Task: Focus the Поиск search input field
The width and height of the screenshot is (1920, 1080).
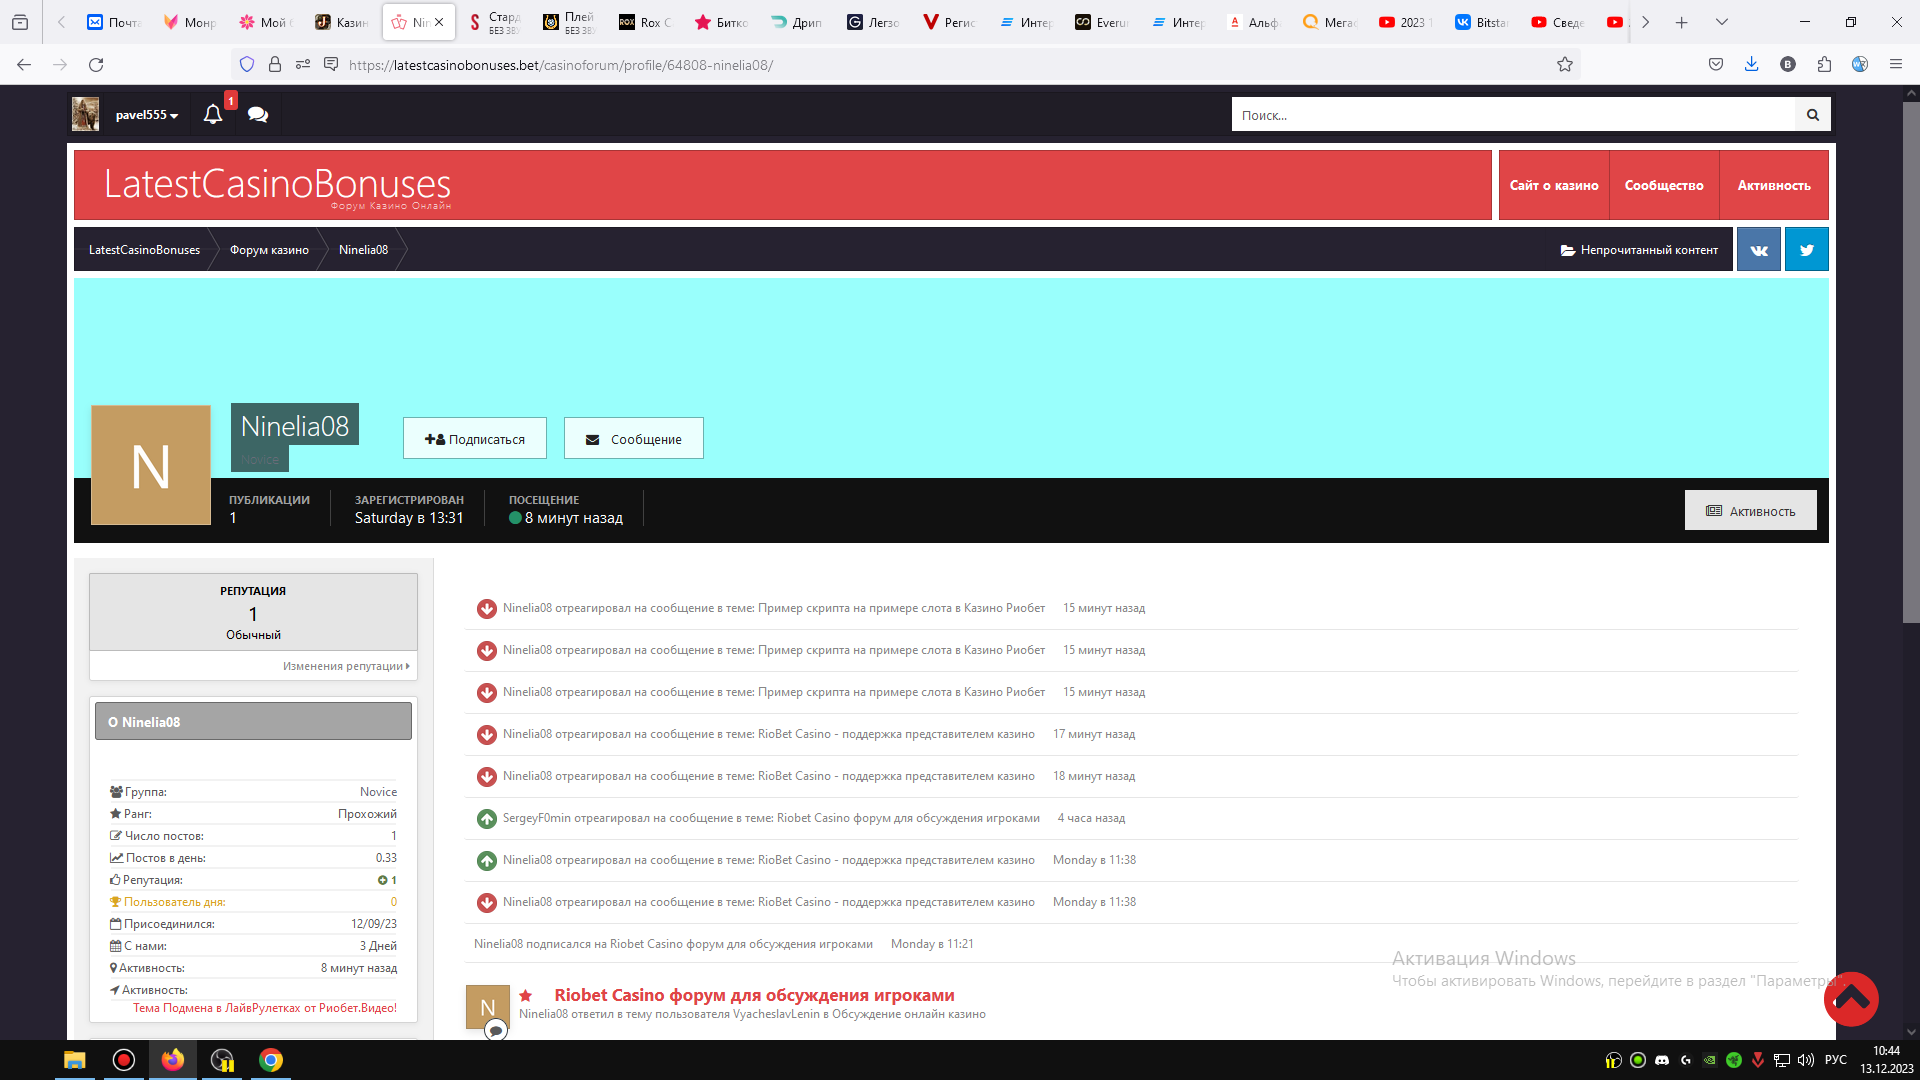Action: click(x=1512, y=115)
